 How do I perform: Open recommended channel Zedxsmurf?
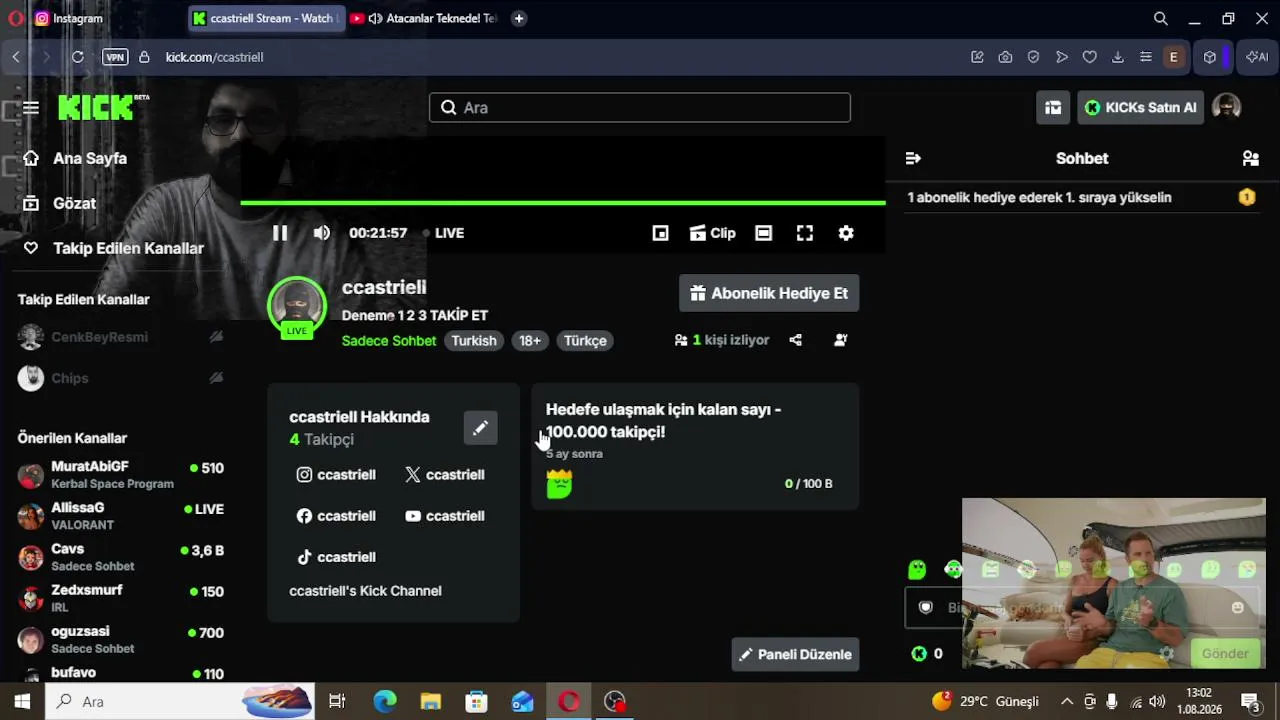click(121, 598)
